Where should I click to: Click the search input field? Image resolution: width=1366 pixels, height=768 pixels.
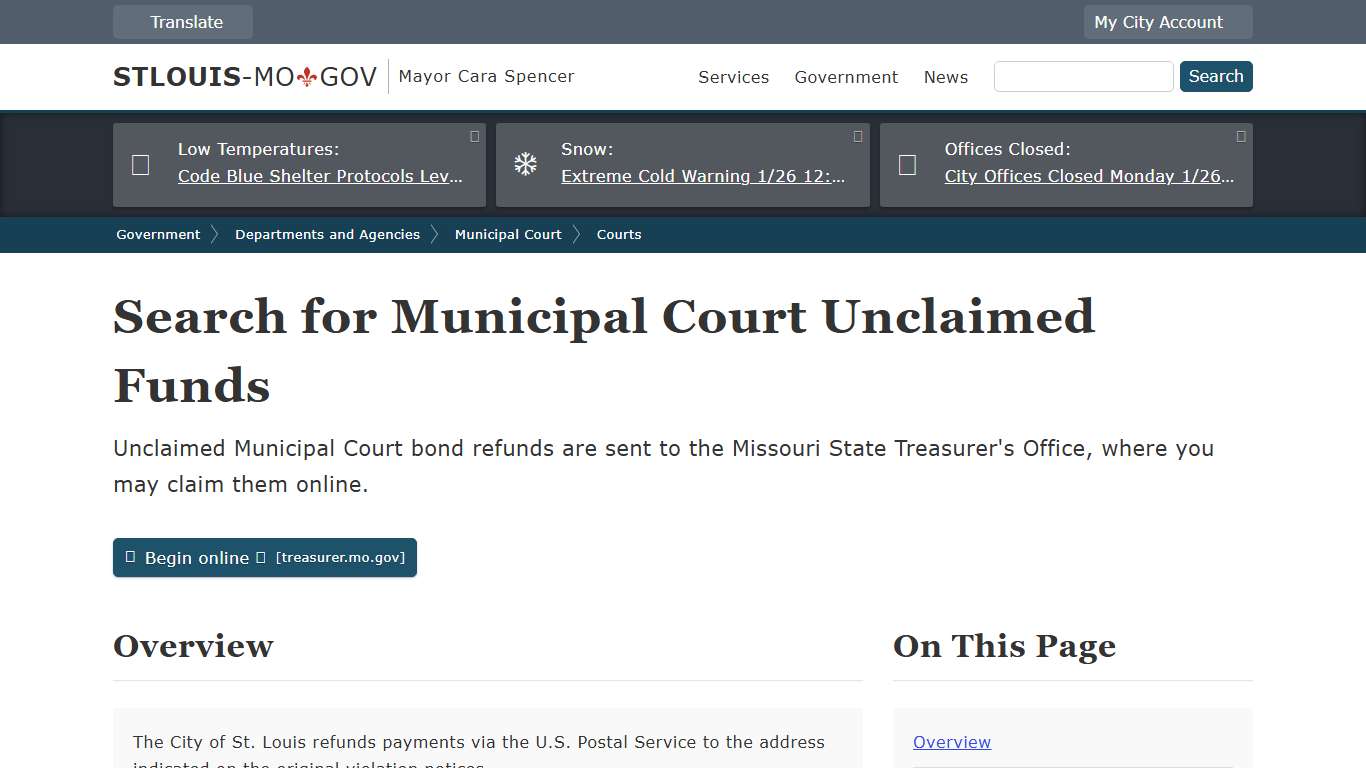coord(1083,76)
